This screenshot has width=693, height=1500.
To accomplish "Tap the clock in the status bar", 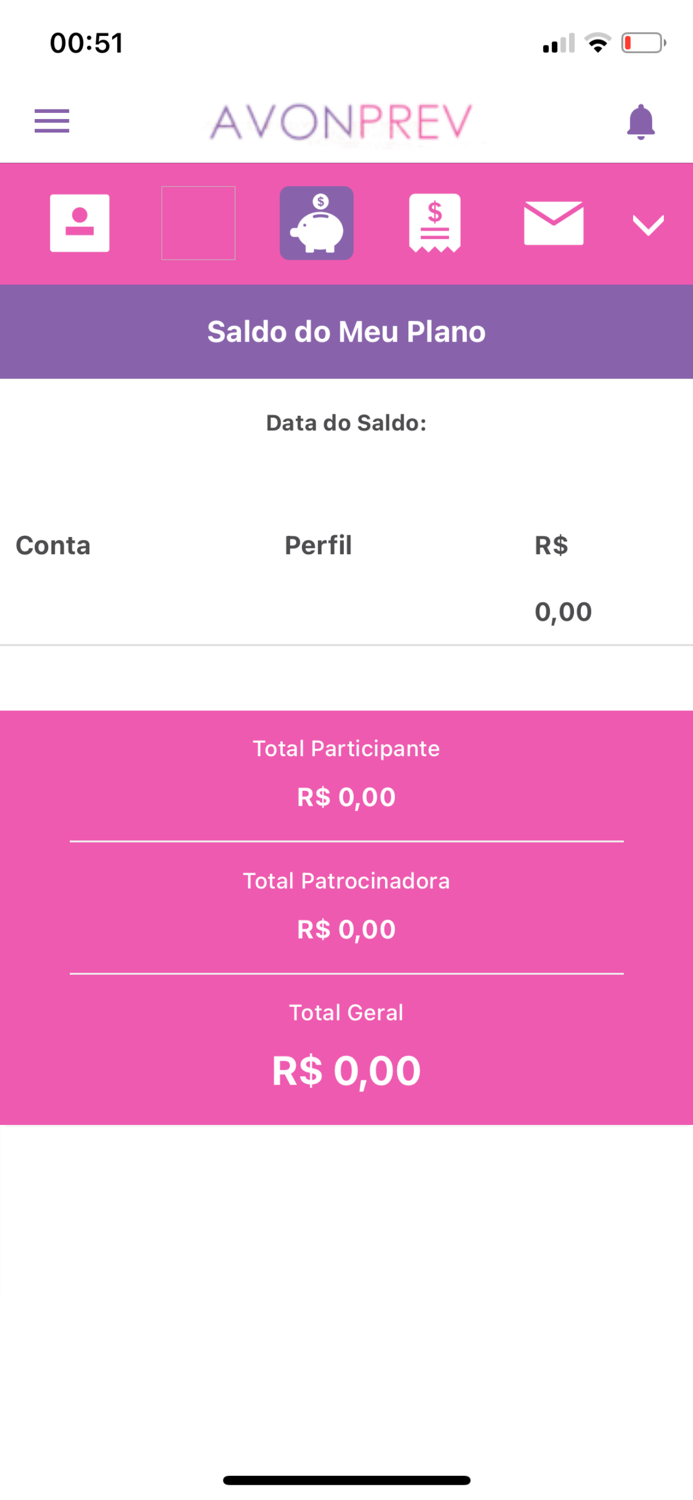I will 86,42.
